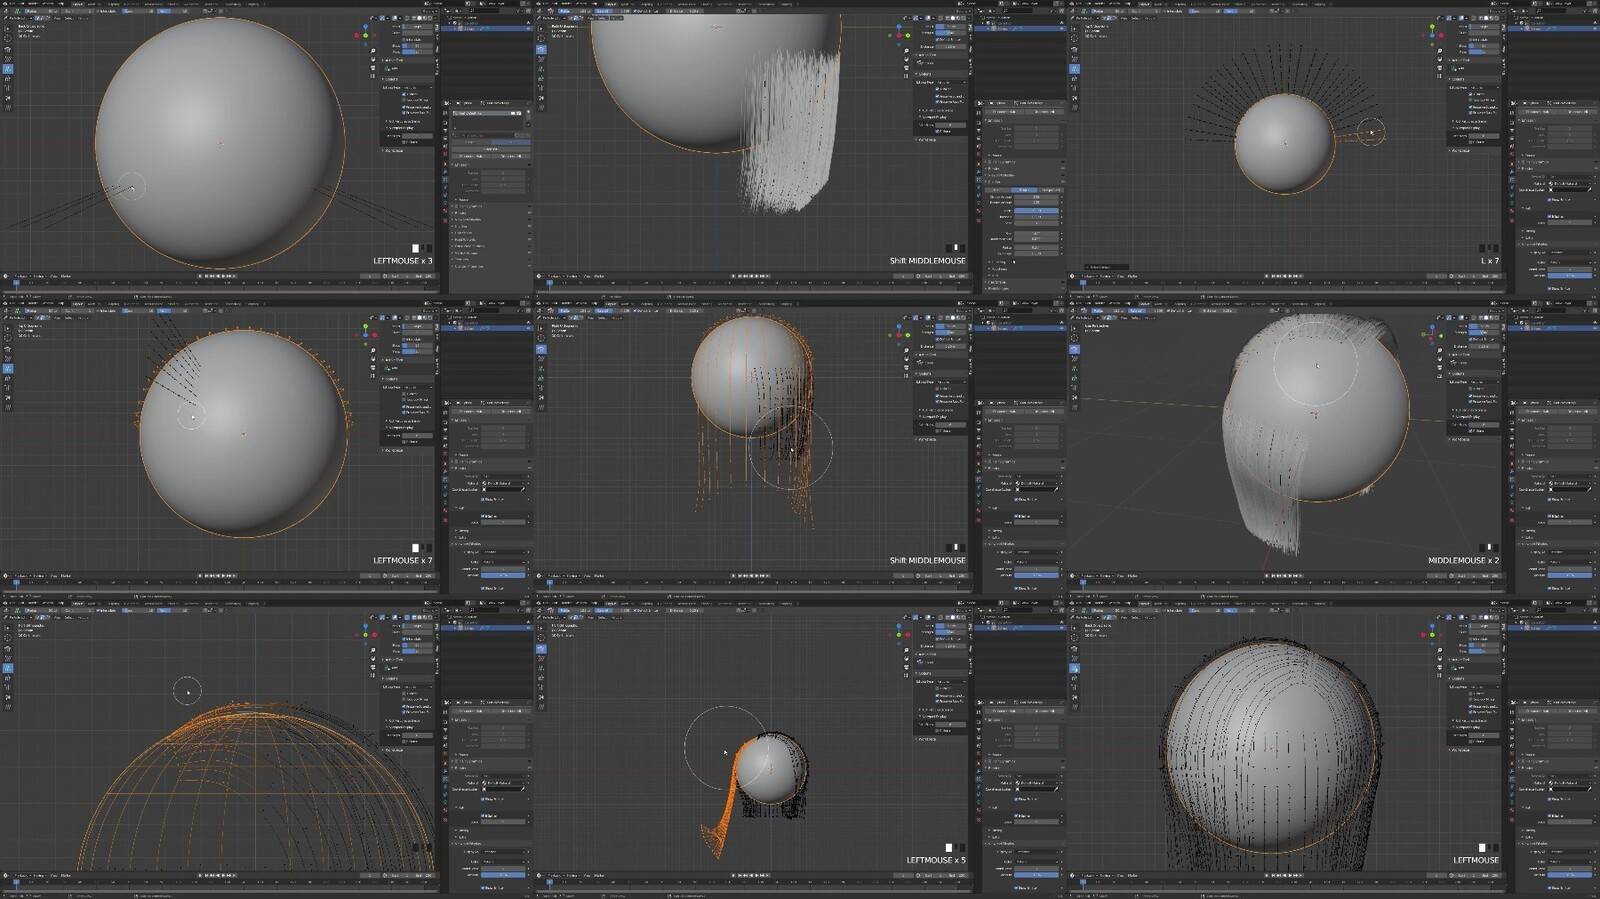This screenshot has width=1600, height=899.
Task: Open Modifiers wrench tab in LEFTMOUSE x 7 view
Action: [x=445, y=472]
